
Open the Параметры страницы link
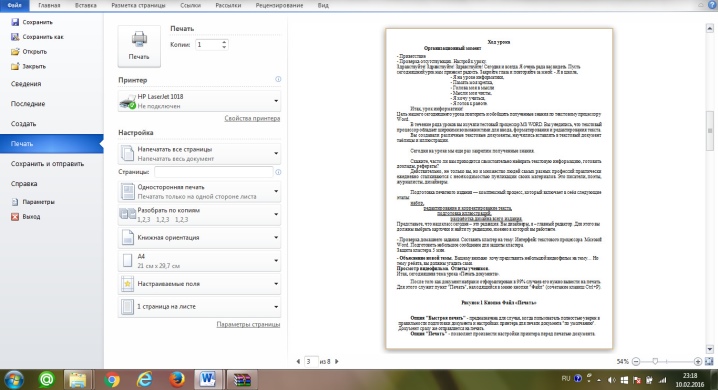click(248, 324)
